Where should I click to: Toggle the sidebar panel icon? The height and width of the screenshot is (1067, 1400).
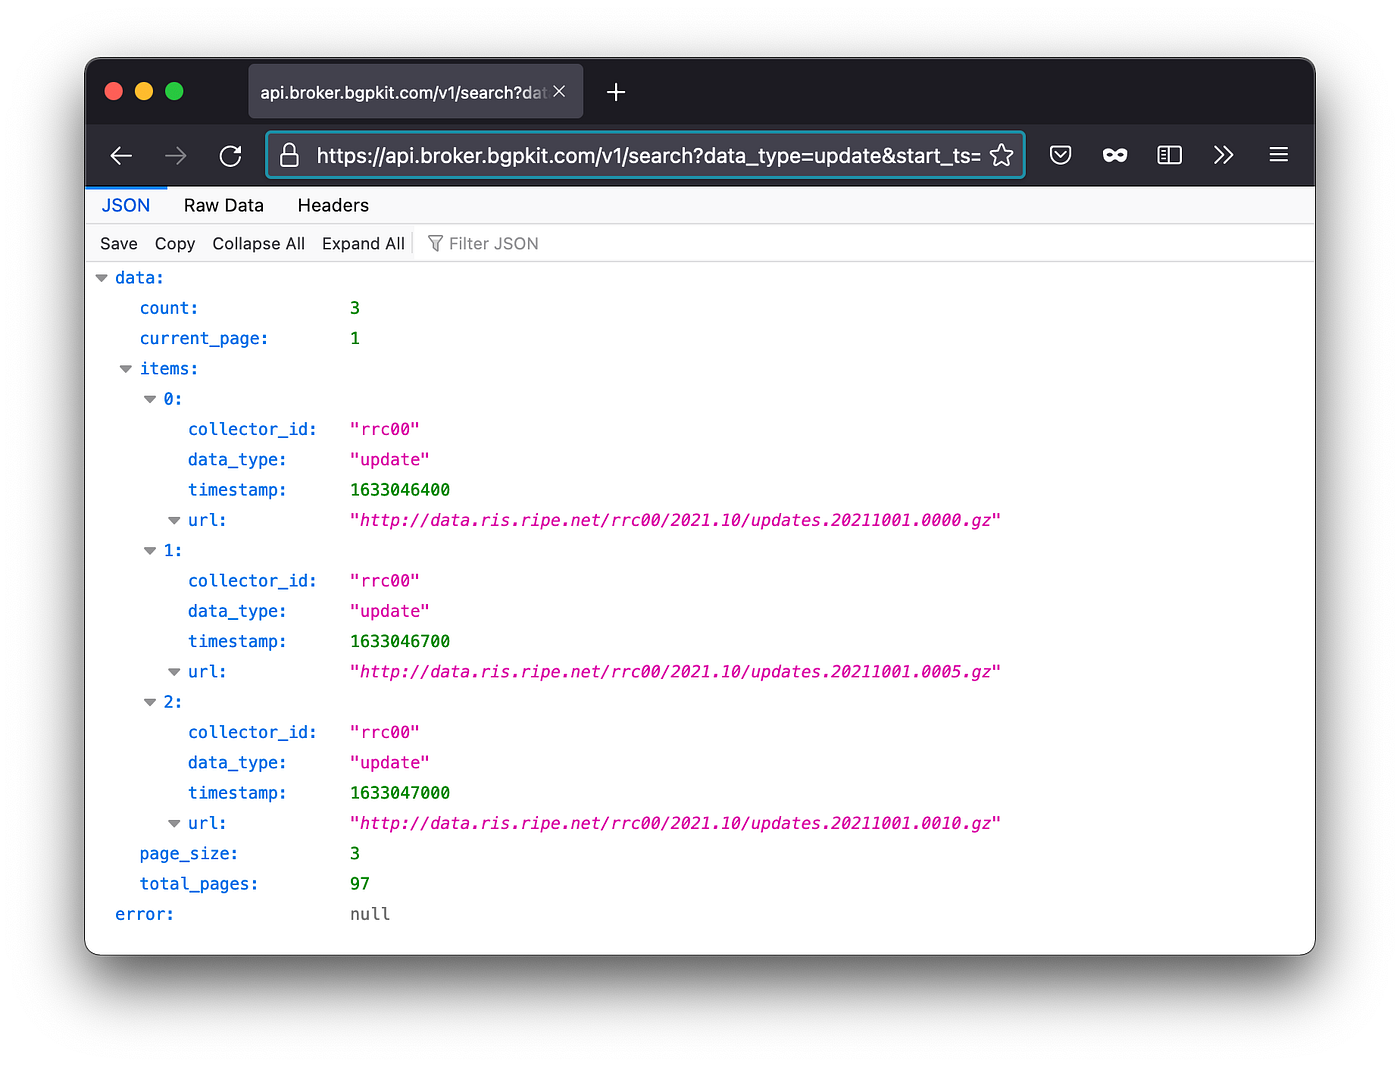pos(1169,155)
